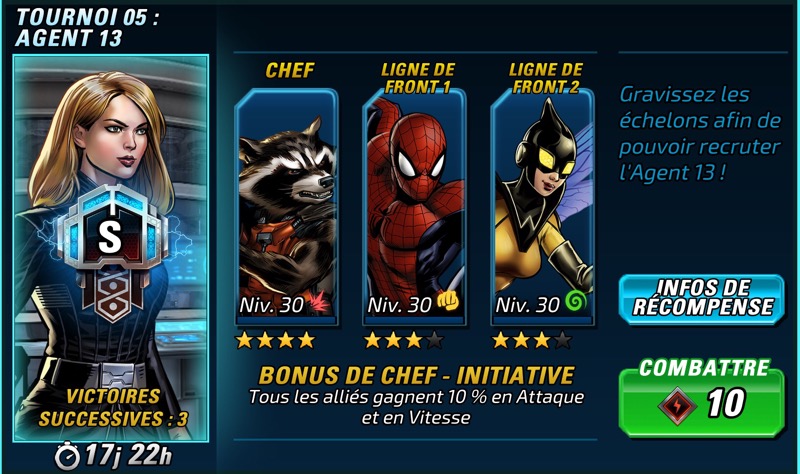Viewport: 800px width, 474px height.
Task: Click Rocket Raccoon's four gold stars
Action: 276,340
